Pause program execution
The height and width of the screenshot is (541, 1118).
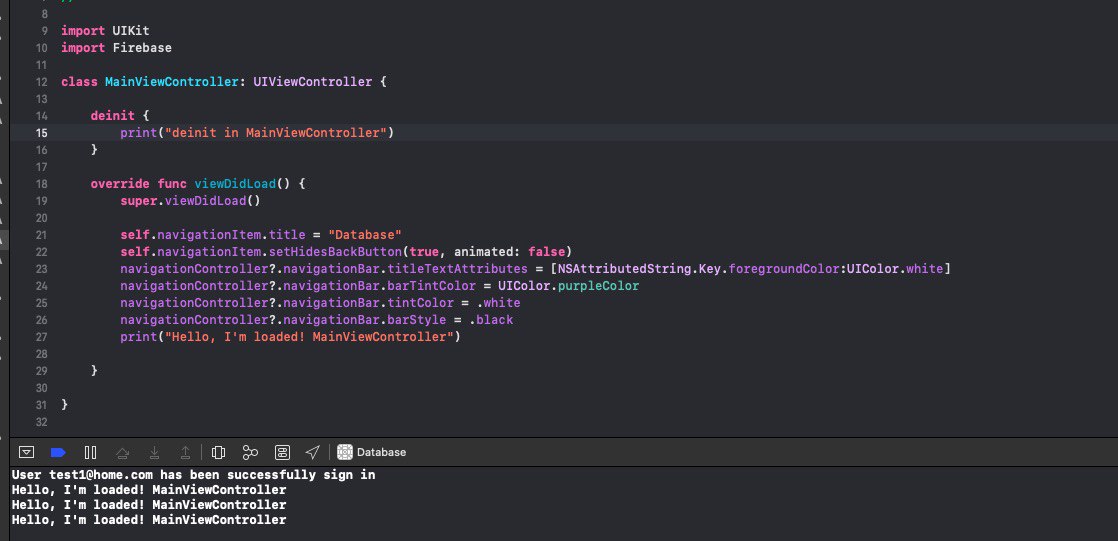coord(91,452)
